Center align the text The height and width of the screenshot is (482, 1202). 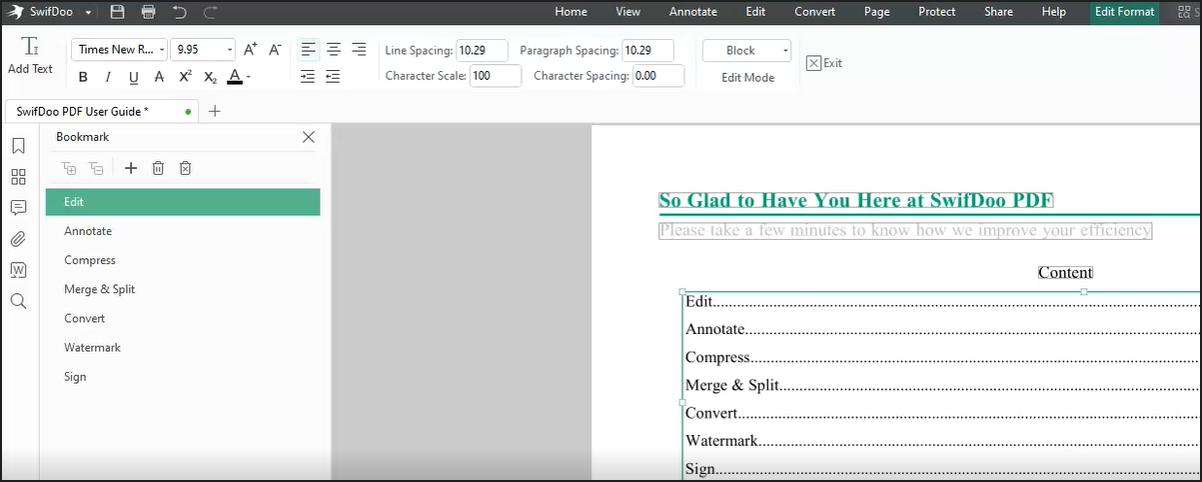click(334, 49)
